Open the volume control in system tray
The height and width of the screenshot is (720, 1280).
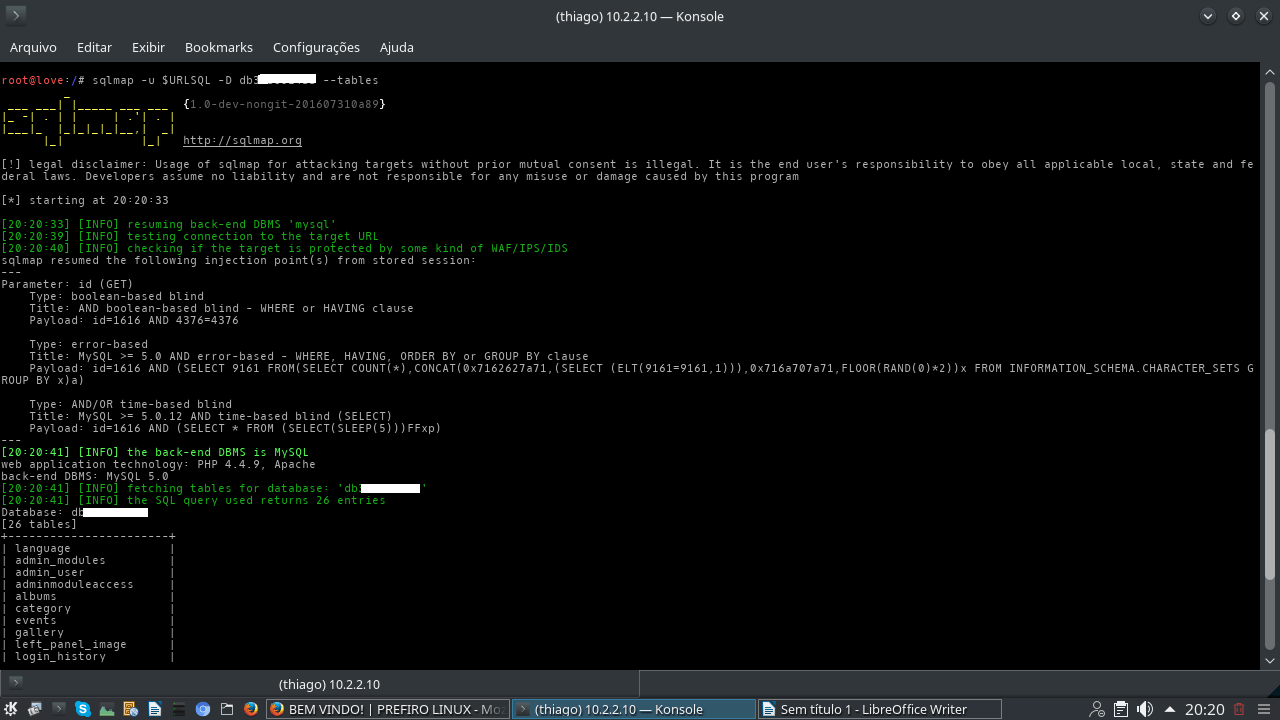coord(1145,709)
